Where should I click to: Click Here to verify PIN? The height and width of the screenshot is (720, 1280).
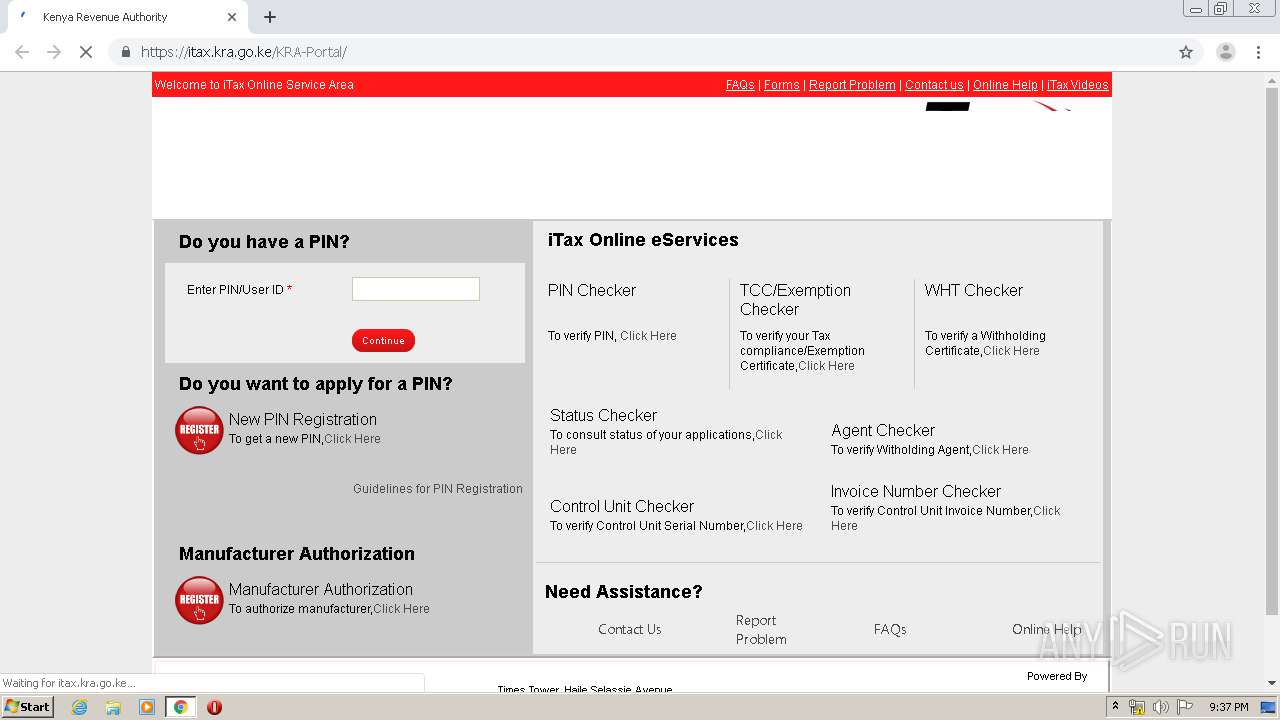click(x=648, y=336)
